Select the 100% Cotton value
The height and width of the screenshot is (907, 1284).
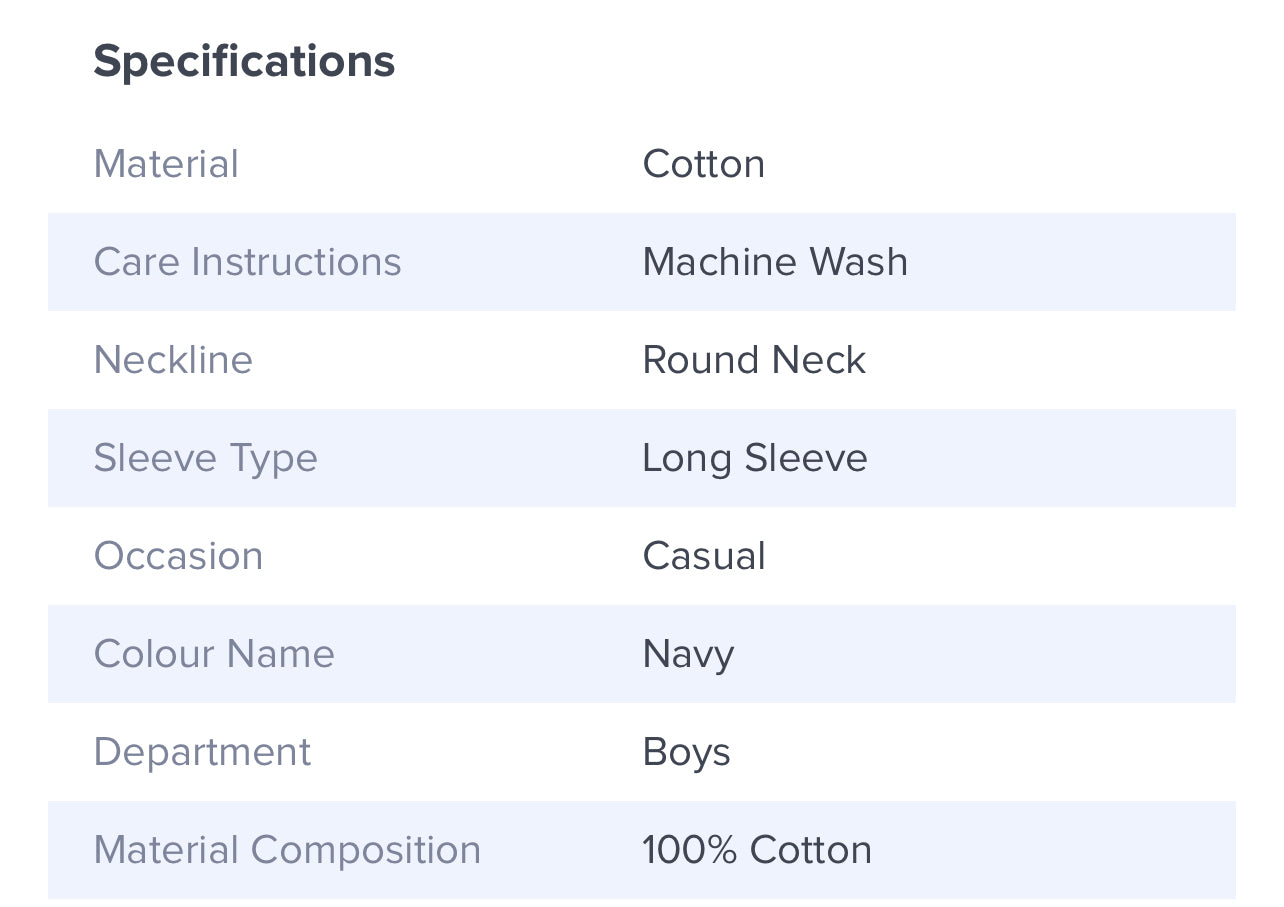pos(757,850)
